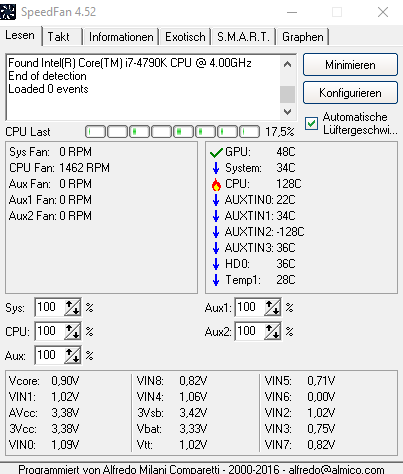Open settings with Konfigurieren button

tap(350, 93)
